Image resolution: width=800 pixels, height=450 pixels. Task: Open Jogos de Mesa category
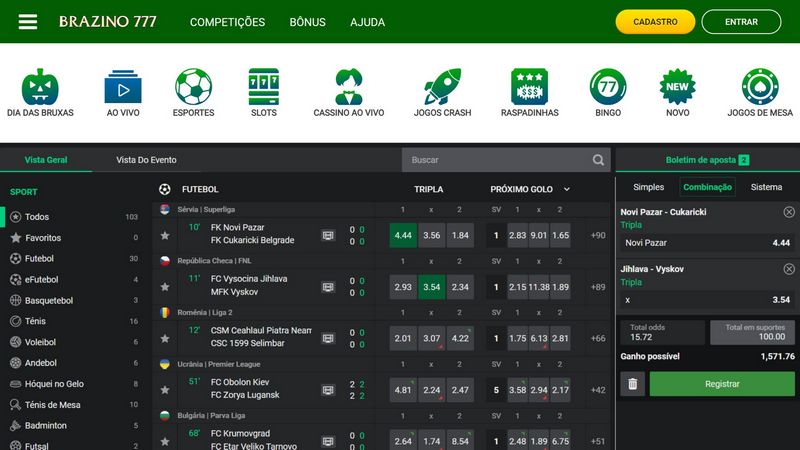(x=760, y=92)
